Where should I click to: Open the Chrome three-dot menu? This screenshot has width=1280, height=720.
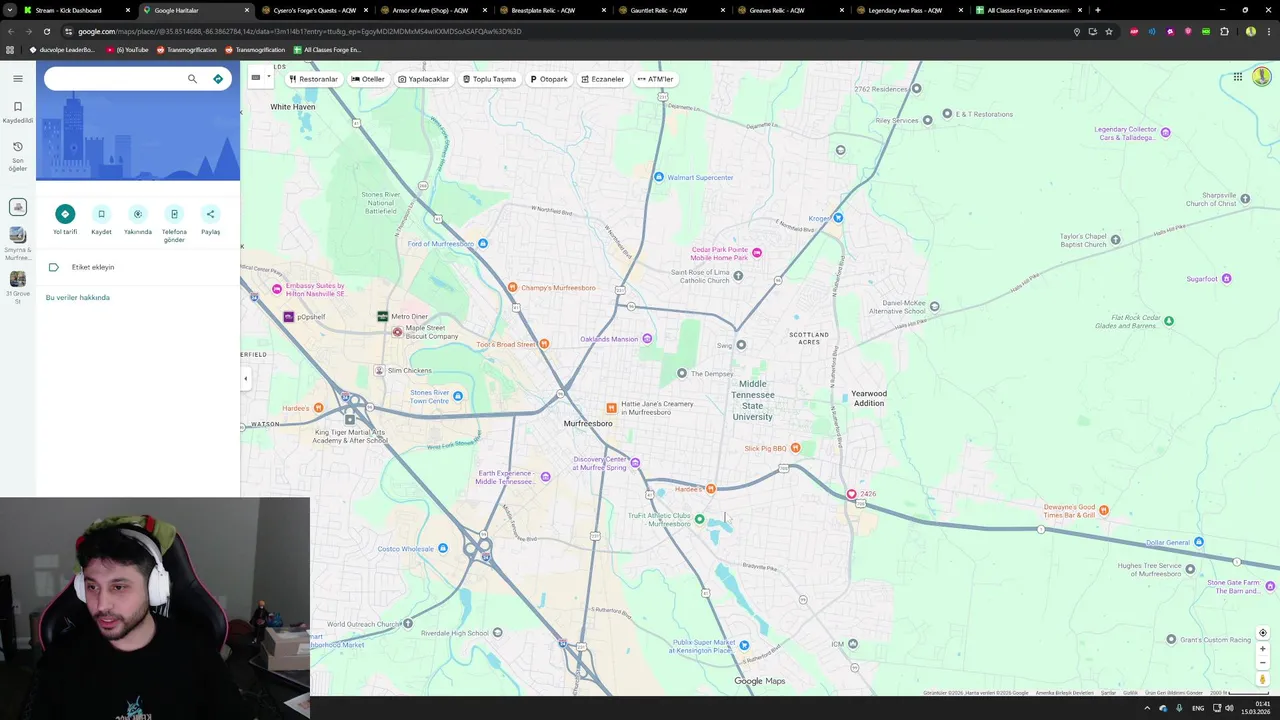pyautogui.click(x=1269, y=31)
